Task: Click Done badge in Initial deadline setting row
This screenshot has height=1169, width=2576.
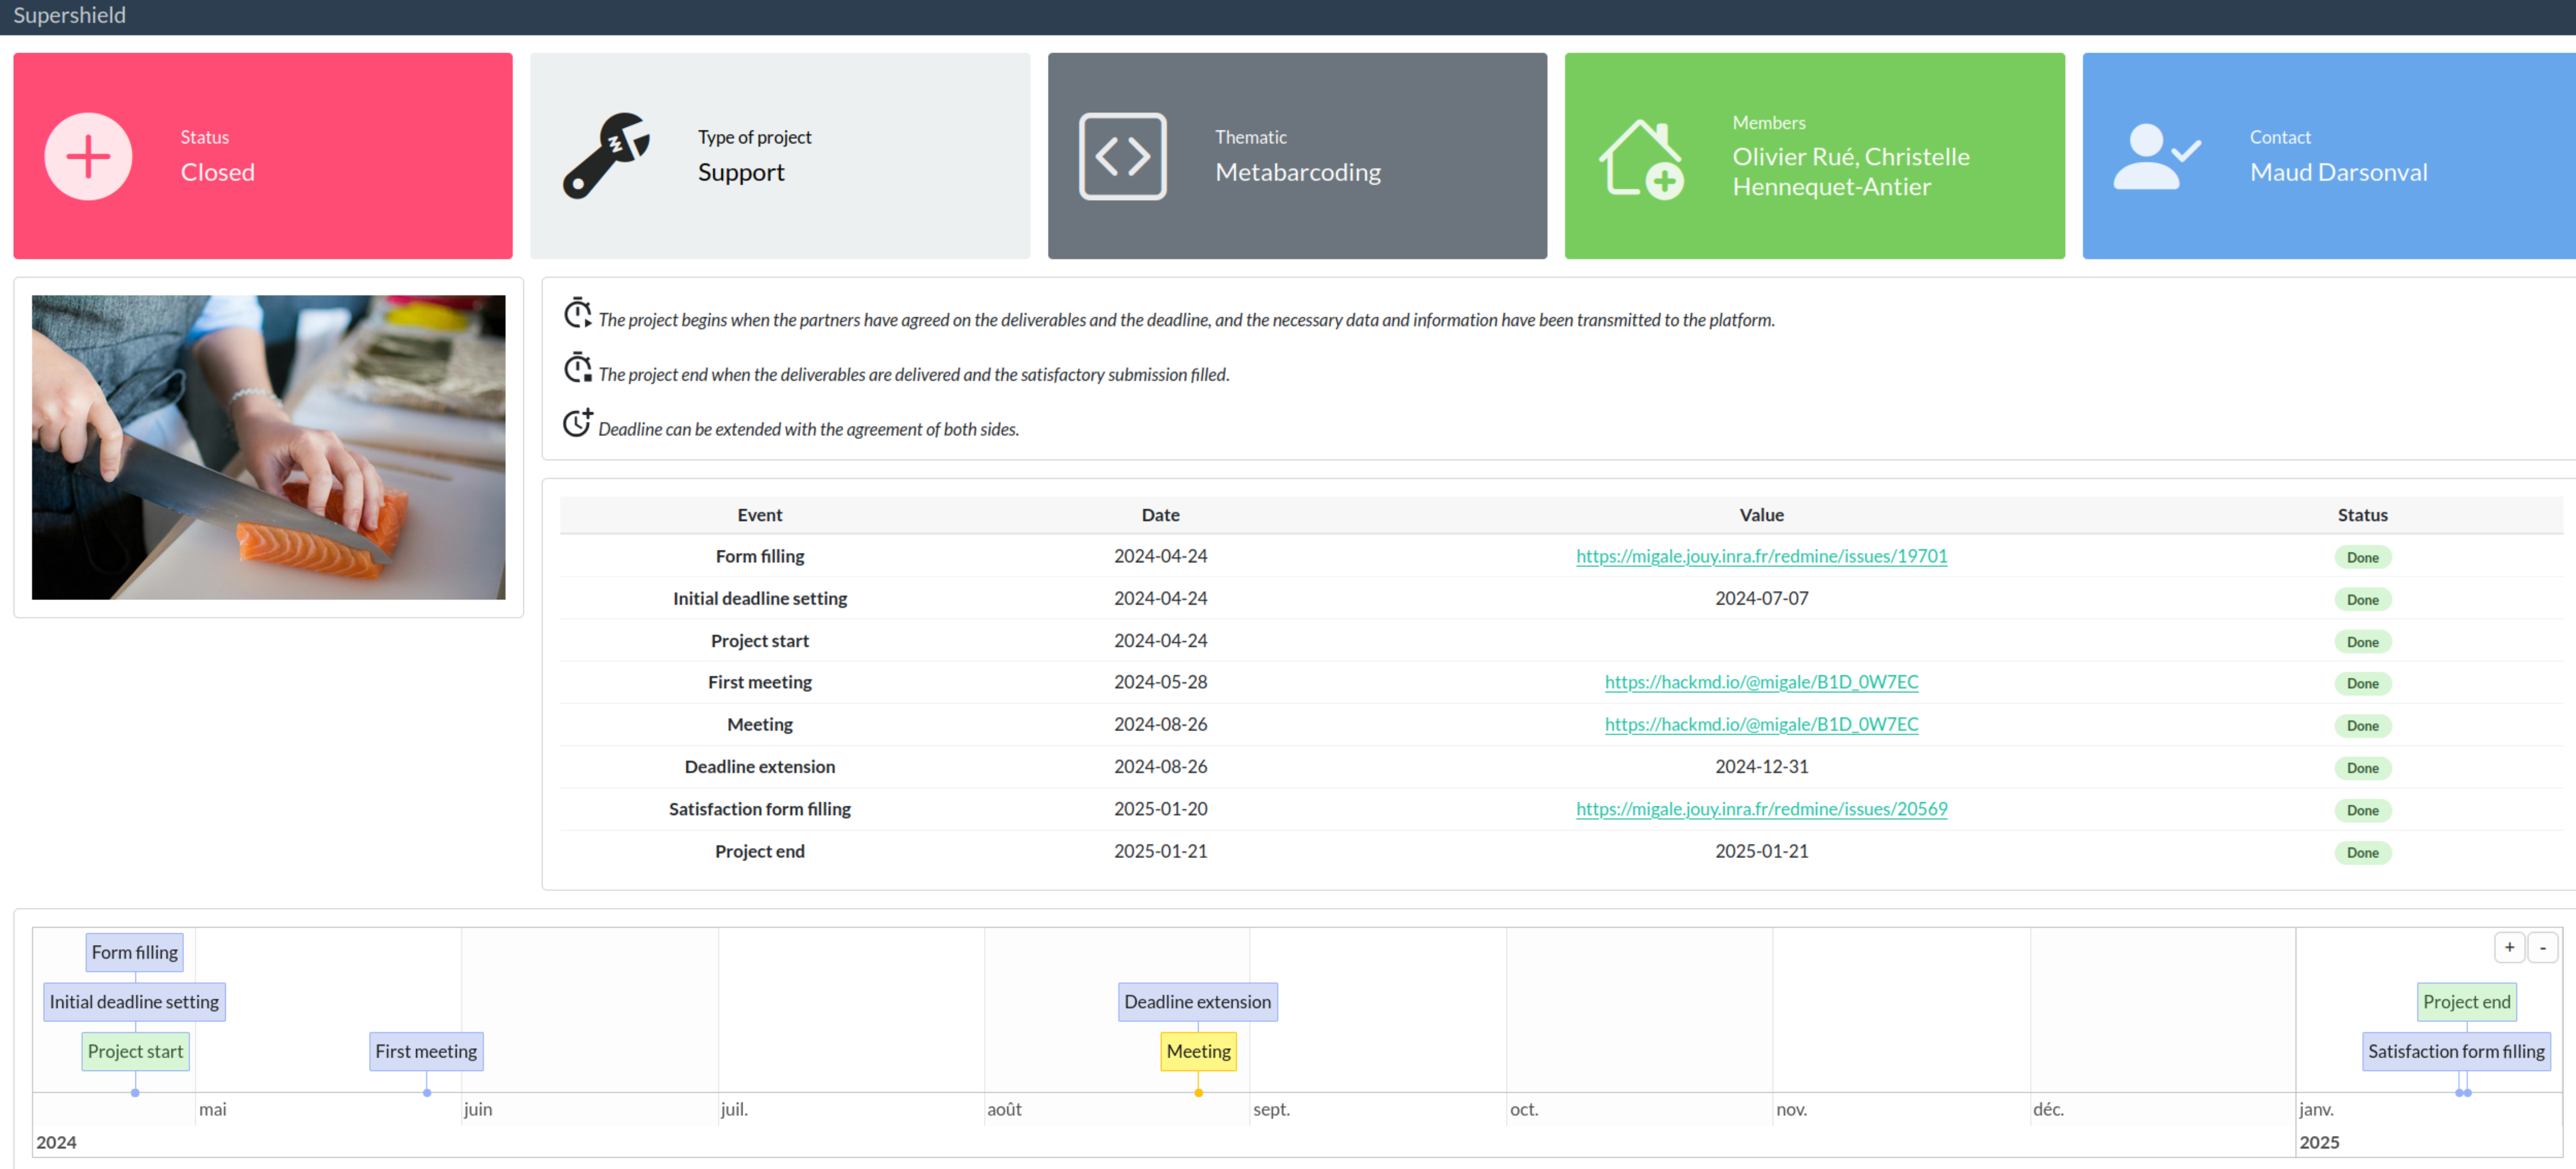Action: pyautogui.click(x=2362, y=599)
